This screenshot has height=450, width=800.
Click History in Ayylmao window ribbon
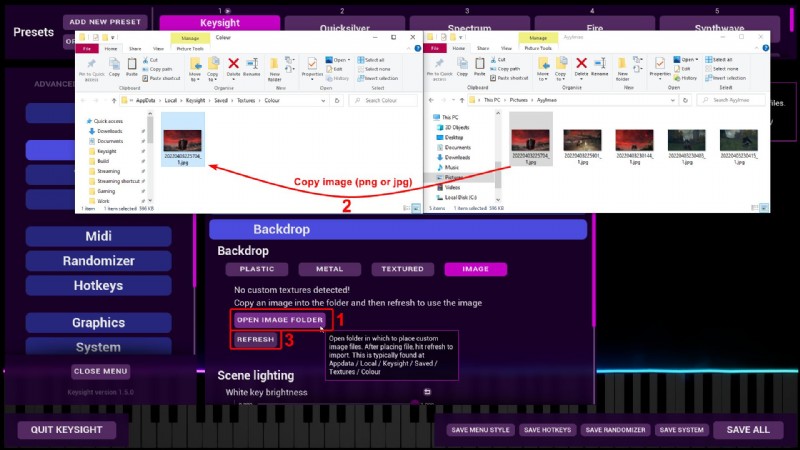click(686, 78)
